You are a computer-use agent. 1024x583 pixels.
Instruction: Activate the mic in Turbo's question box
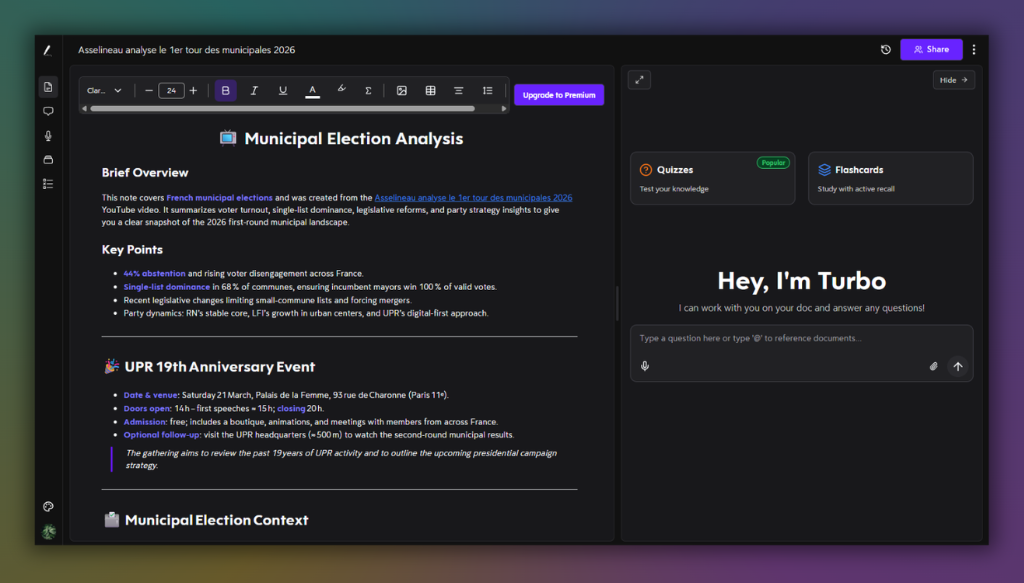pyautogui.click(x=645, y=365)
